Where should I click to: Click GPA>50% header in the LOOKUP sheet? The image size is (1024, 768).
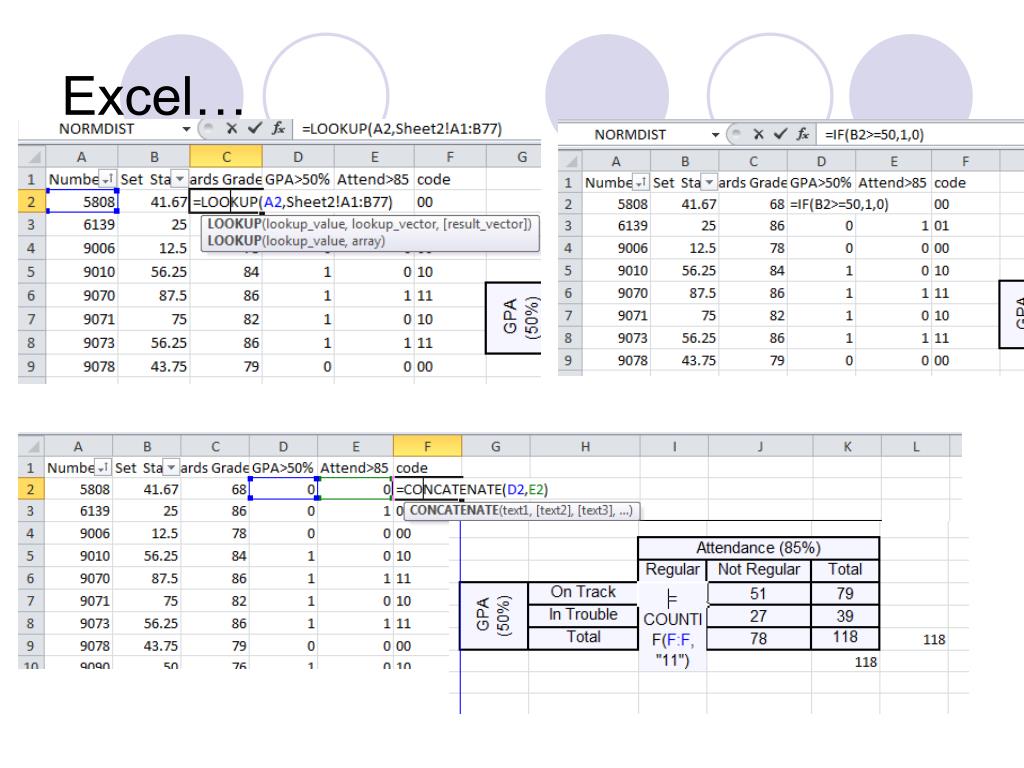tap(297, 179)
